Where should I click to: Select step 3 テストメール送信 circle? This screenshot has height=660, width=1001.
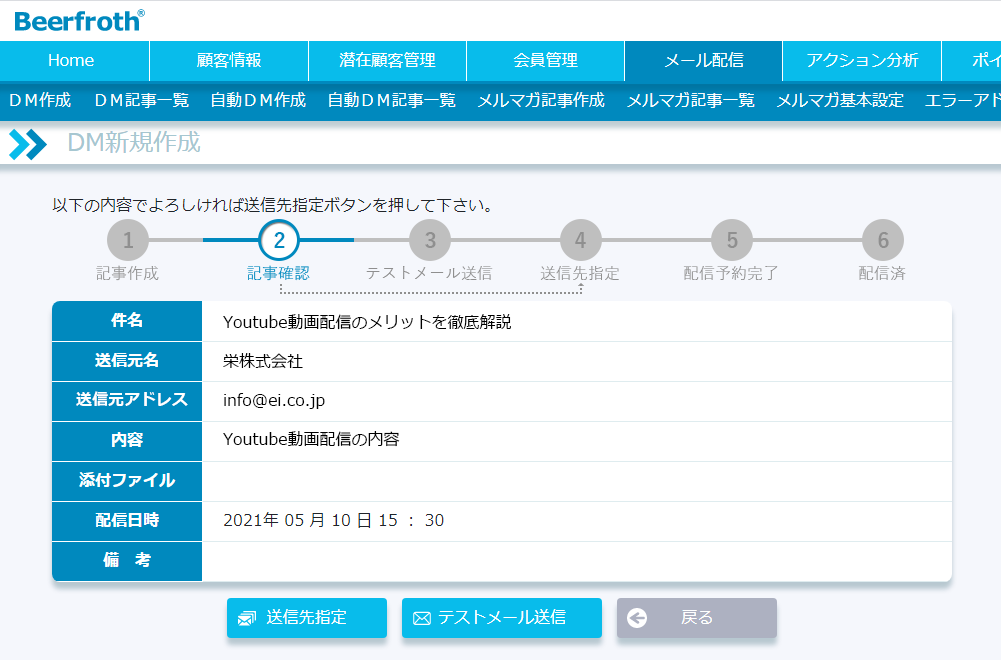pos(430,240)
